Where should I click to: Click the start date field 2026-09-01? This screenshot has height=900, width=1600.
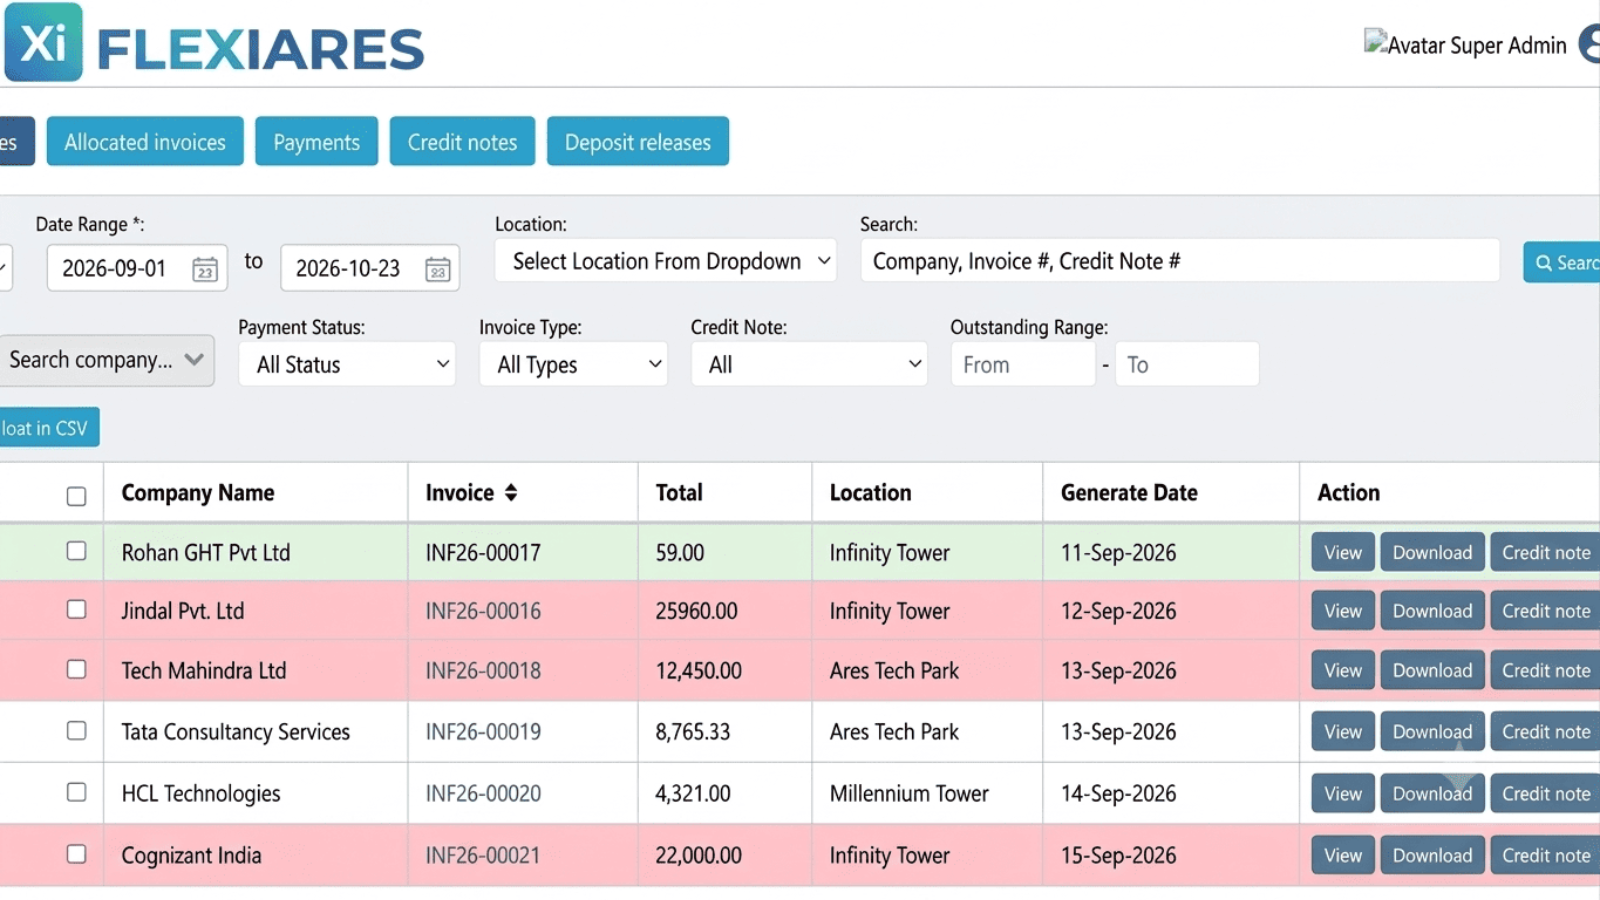[x=137, y=268]
